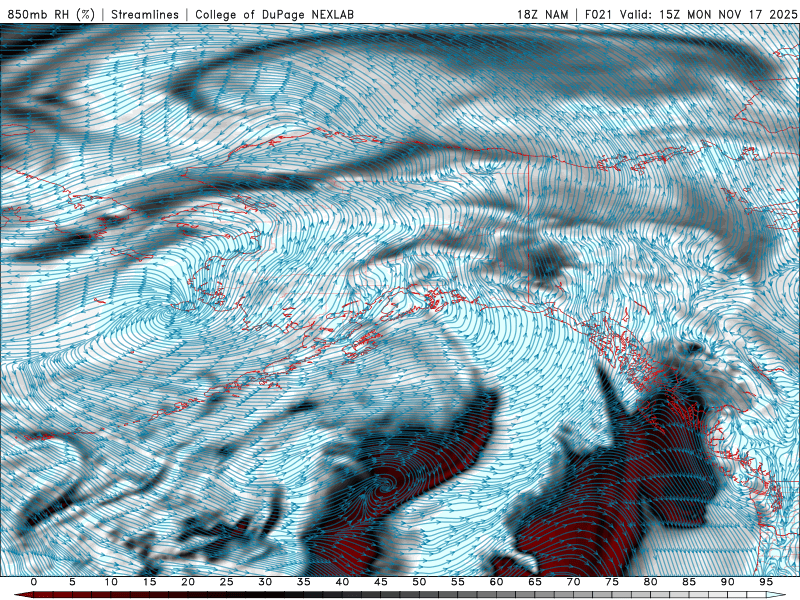Select the '15' scale label
This screenshot has width=800, height=600.
pyautogui.click(x=149, y=582)
